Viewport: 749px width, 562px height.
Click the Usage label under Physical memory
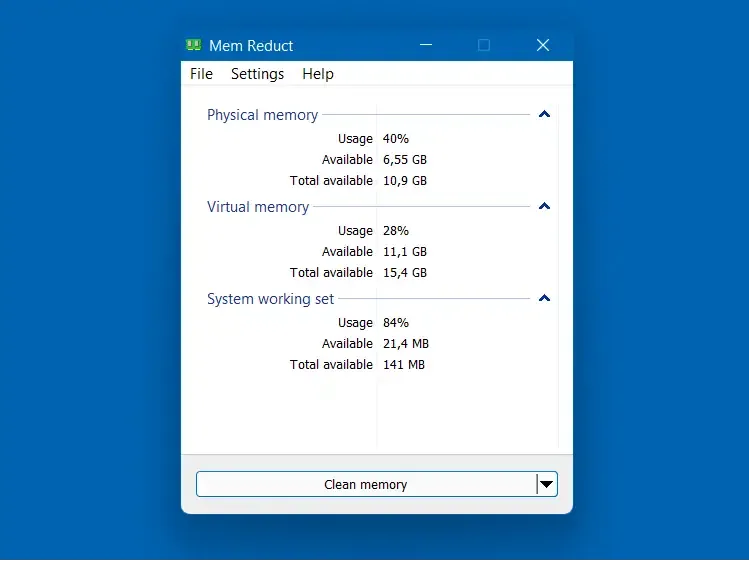pos(355,139)
